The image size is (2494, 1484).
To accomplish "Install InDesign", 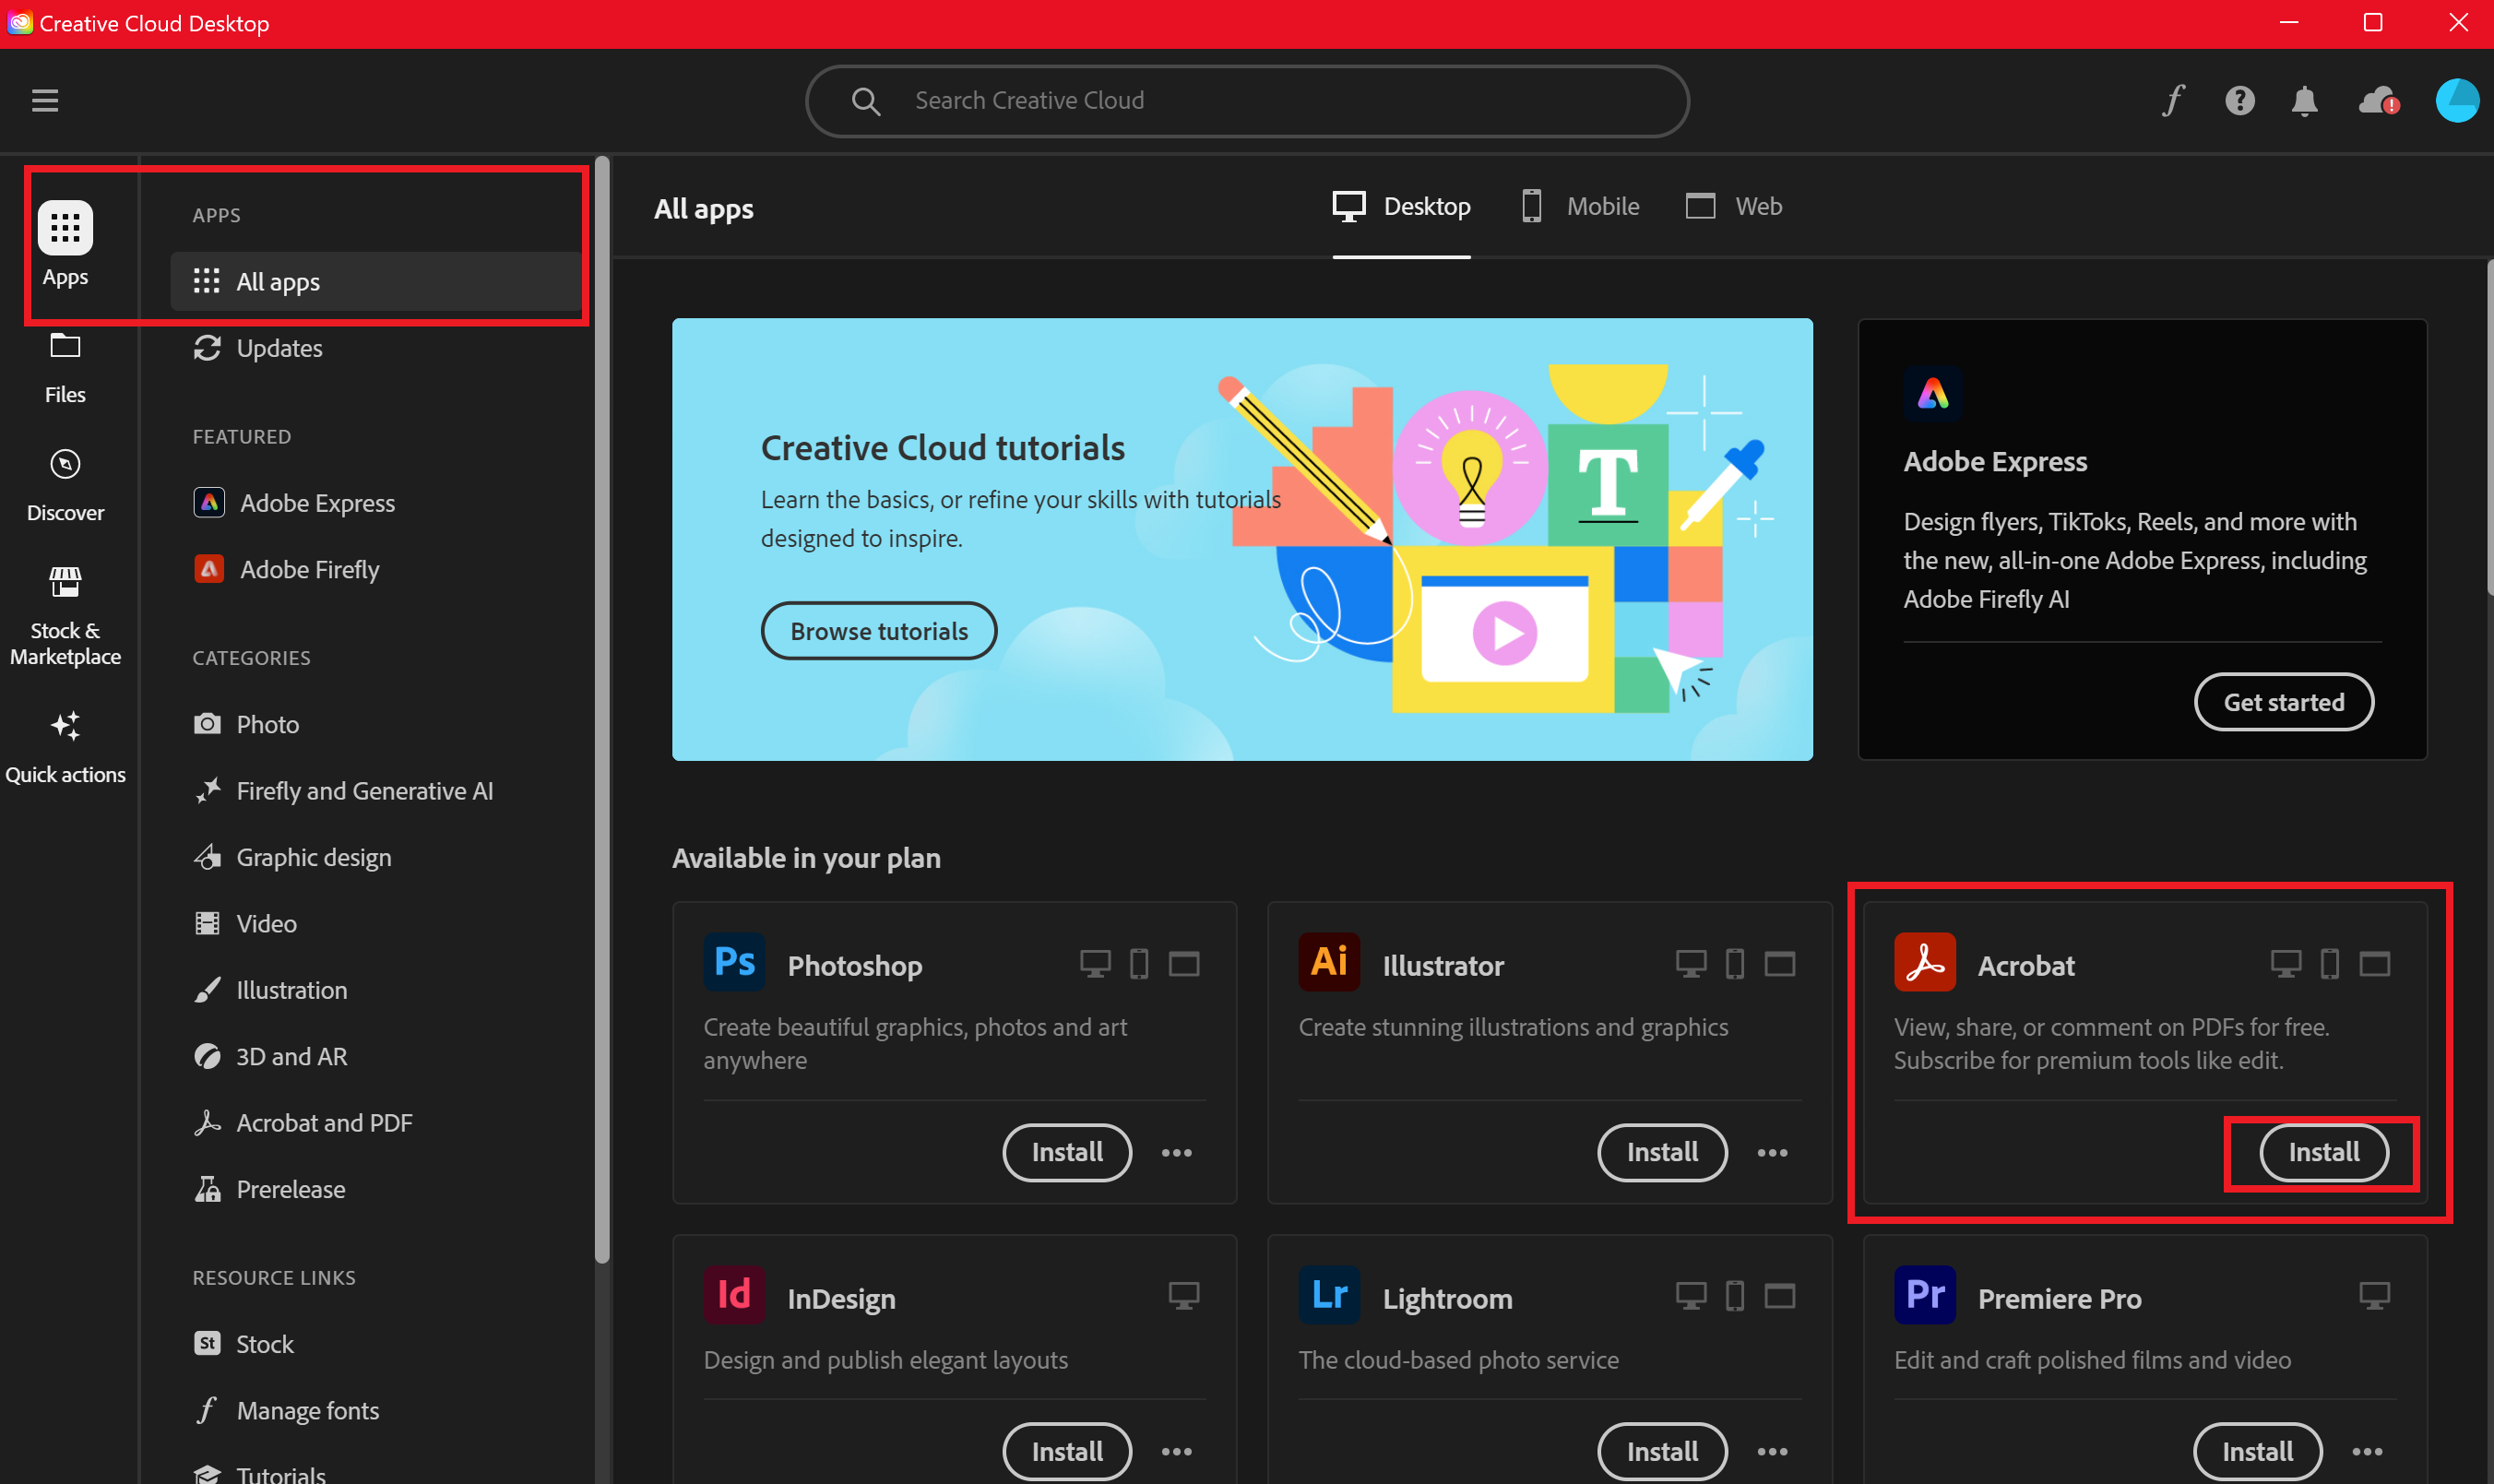I will tap(1067, 1451).
